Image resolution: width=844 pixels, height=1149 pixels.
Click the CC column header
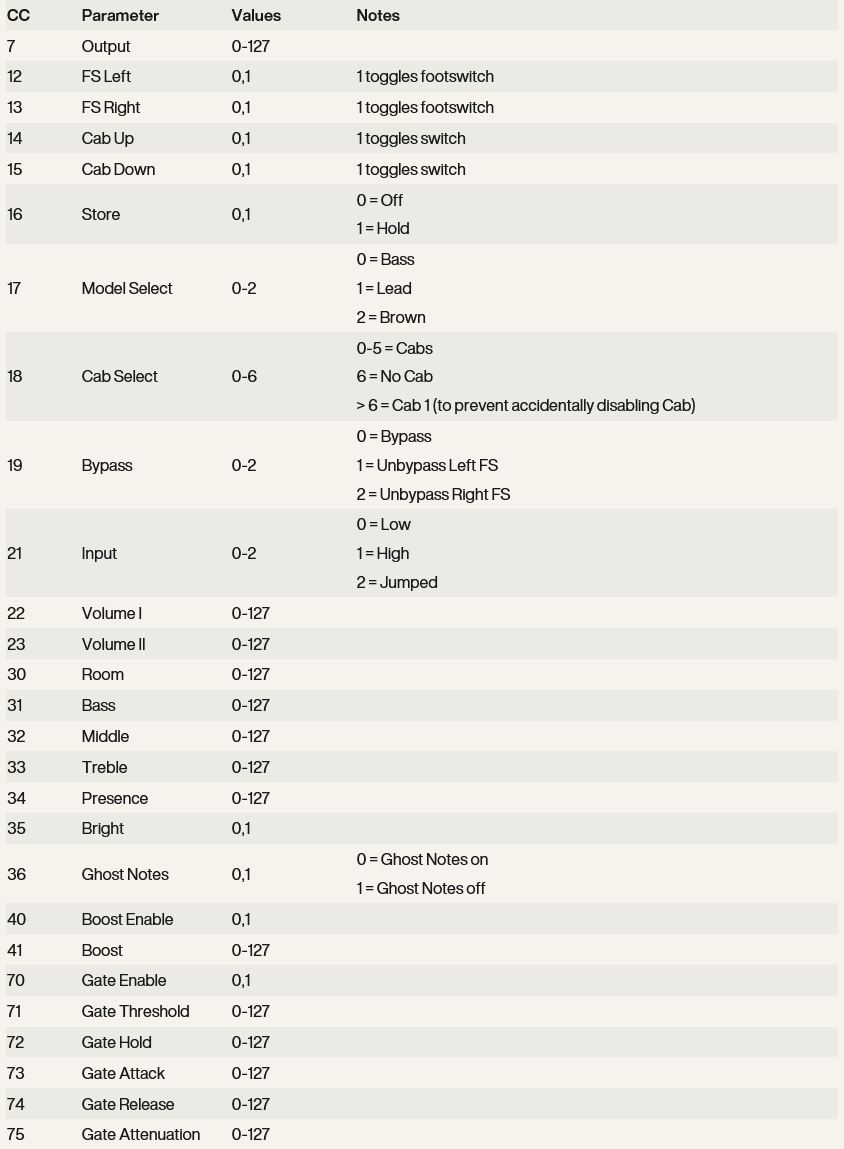tap(18, 16)
